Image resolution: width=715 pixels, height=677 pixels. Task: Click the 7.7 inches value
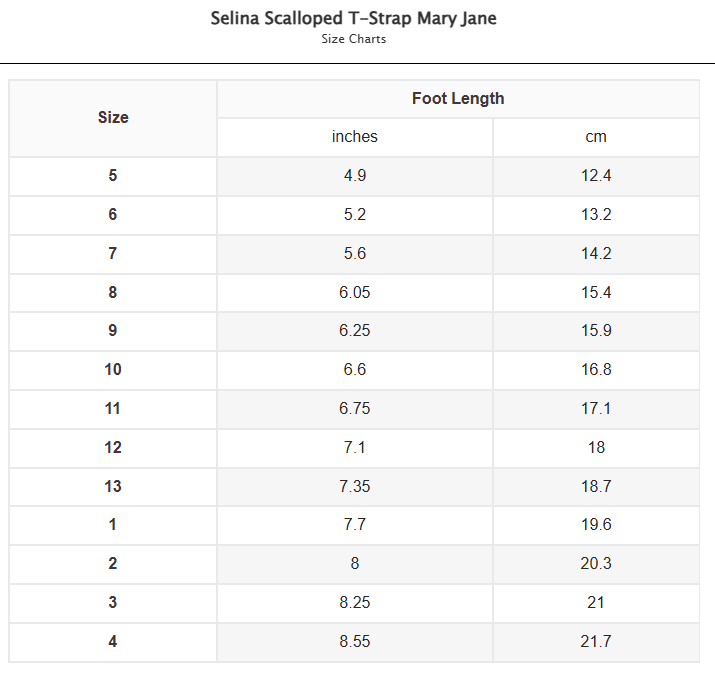point(355,526)
